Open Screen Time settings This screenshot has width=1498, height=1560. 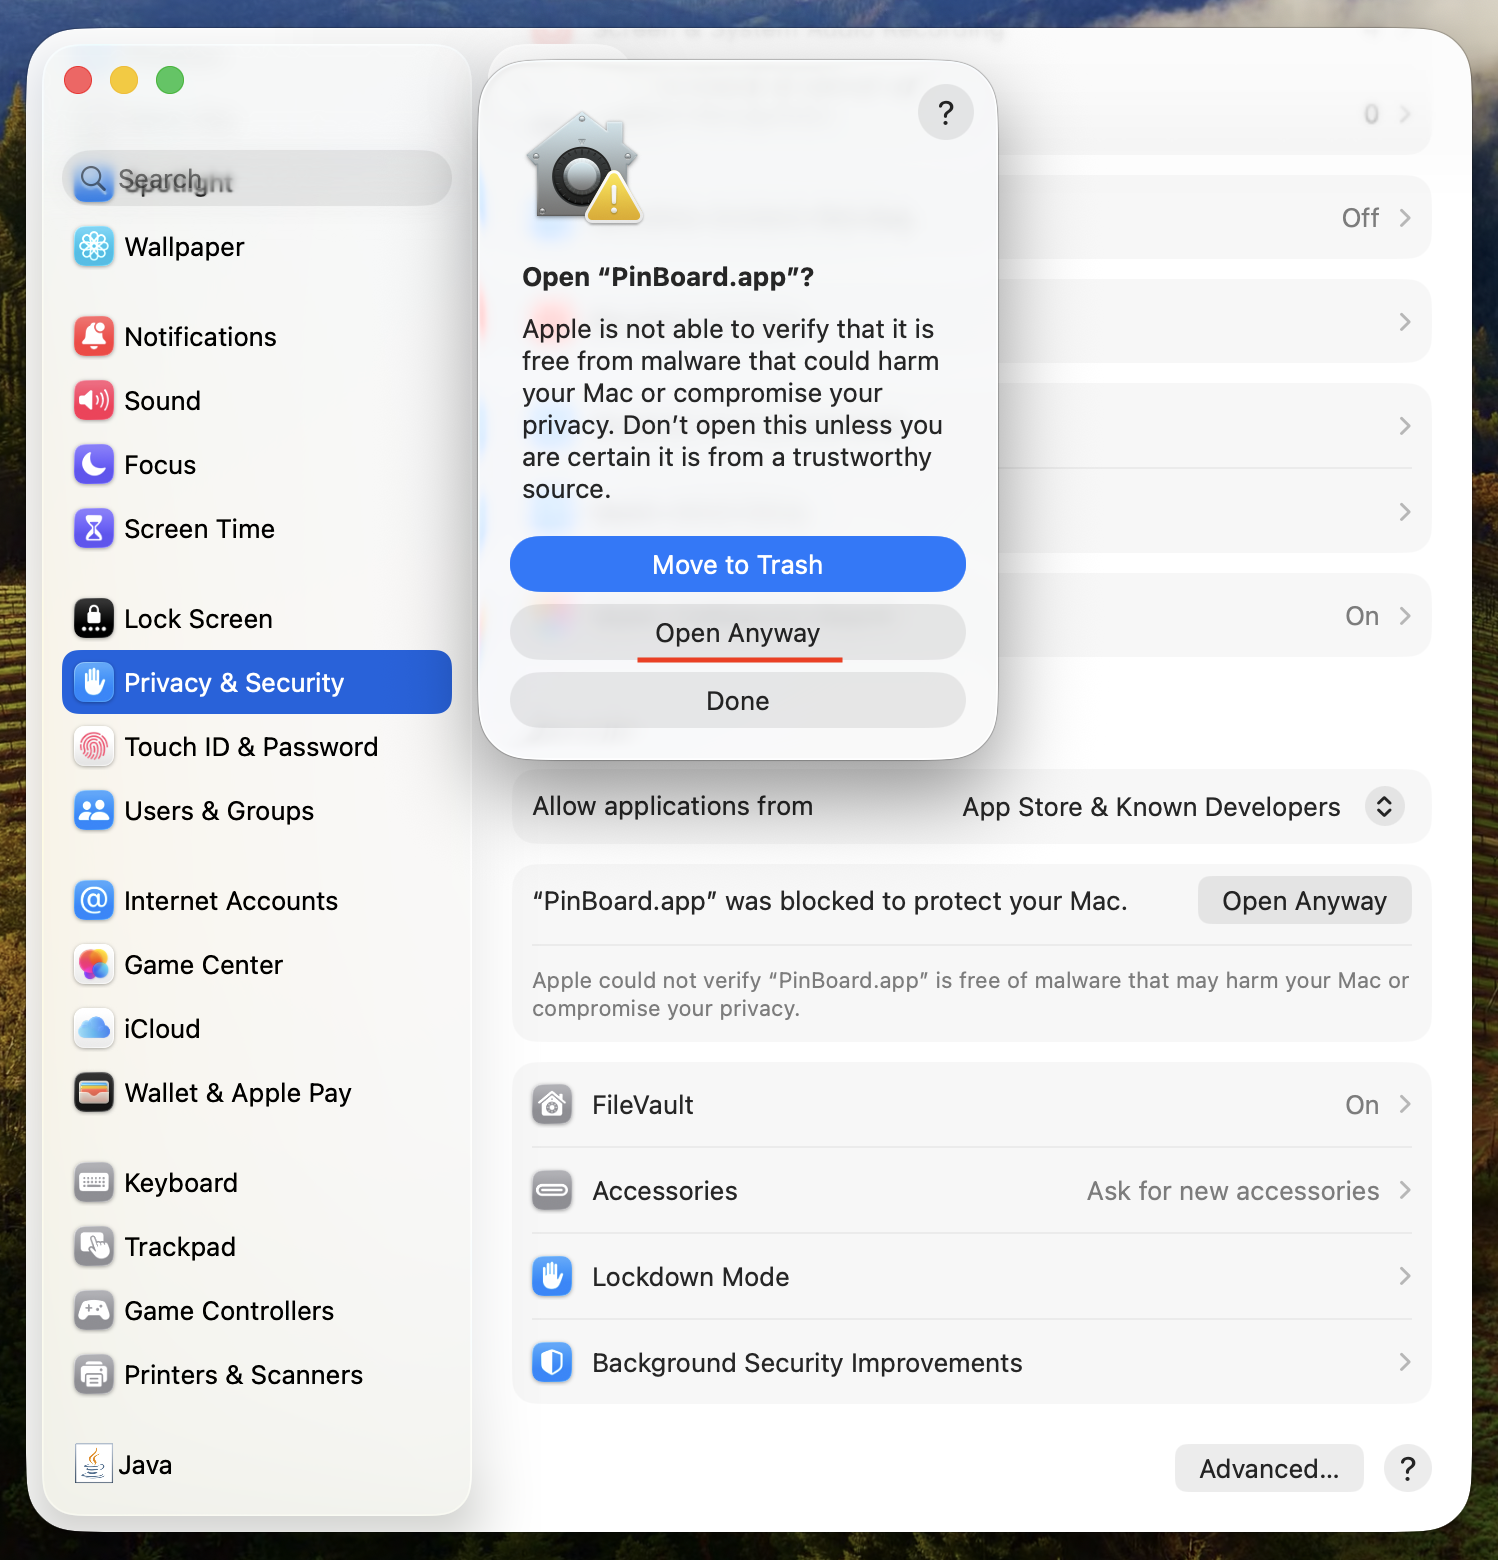pyautogui.click(x=199, y=528)
